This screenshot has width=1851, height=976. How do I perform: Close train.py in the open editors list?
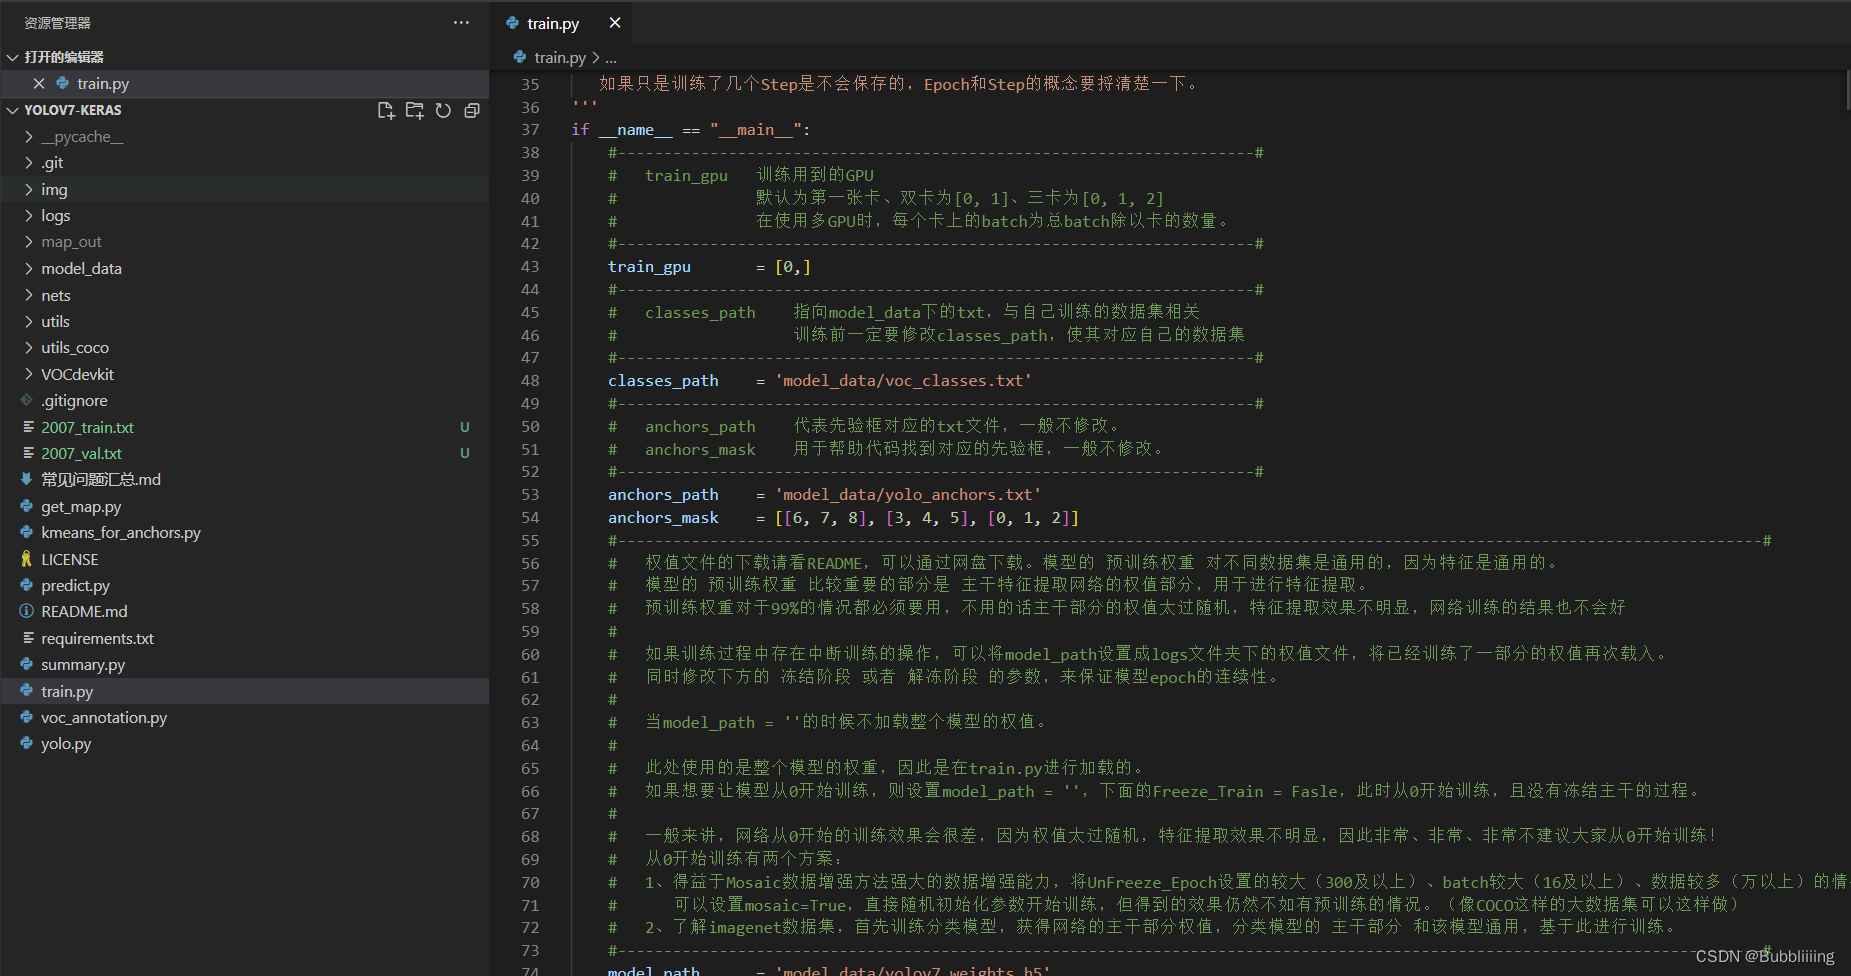(x=39, y=83)
